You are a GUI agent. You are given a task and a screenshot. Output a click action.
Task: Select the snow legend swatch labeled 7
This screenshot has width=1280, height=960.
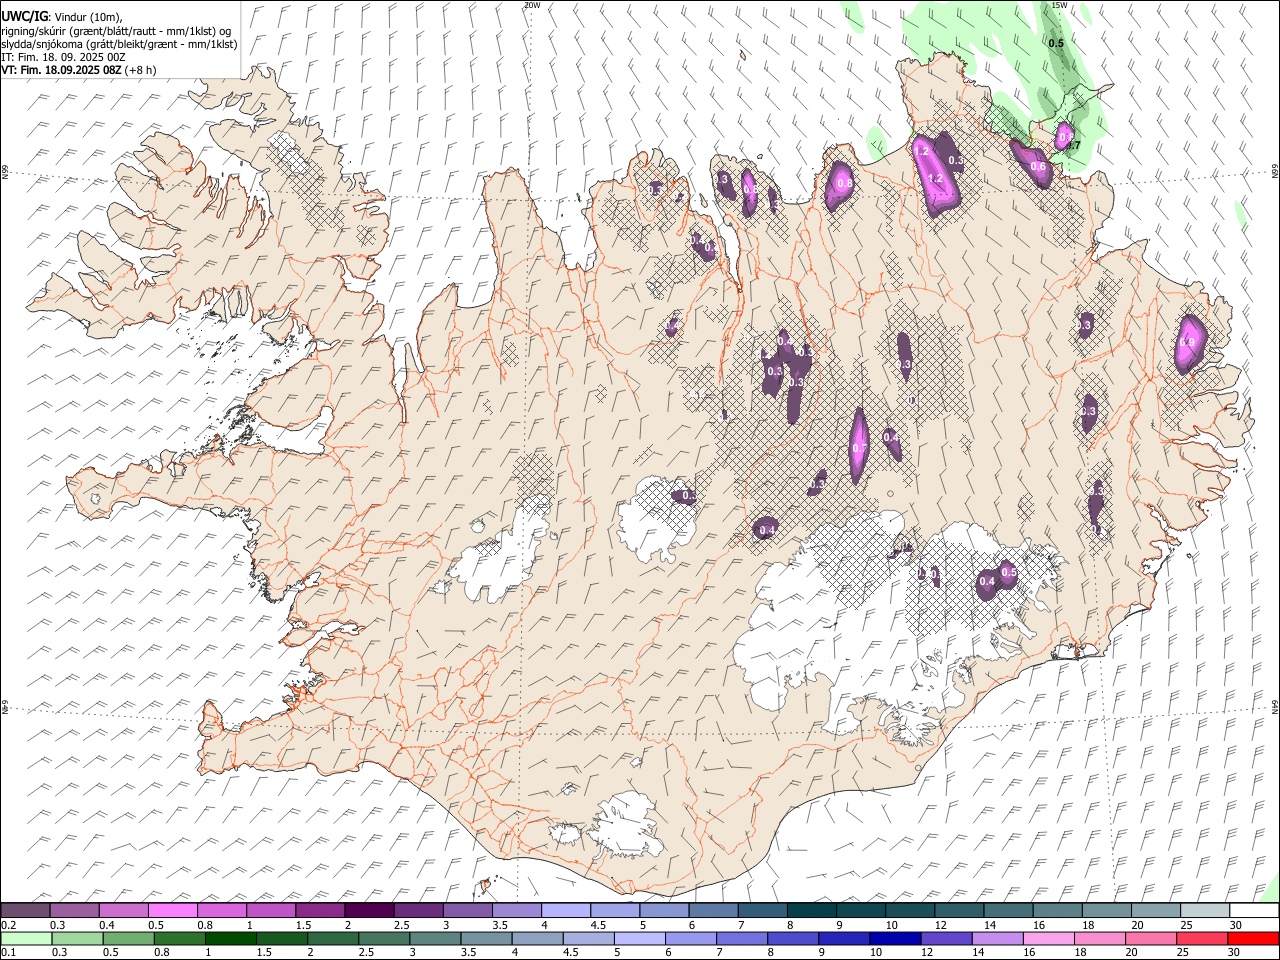[762, 910]
